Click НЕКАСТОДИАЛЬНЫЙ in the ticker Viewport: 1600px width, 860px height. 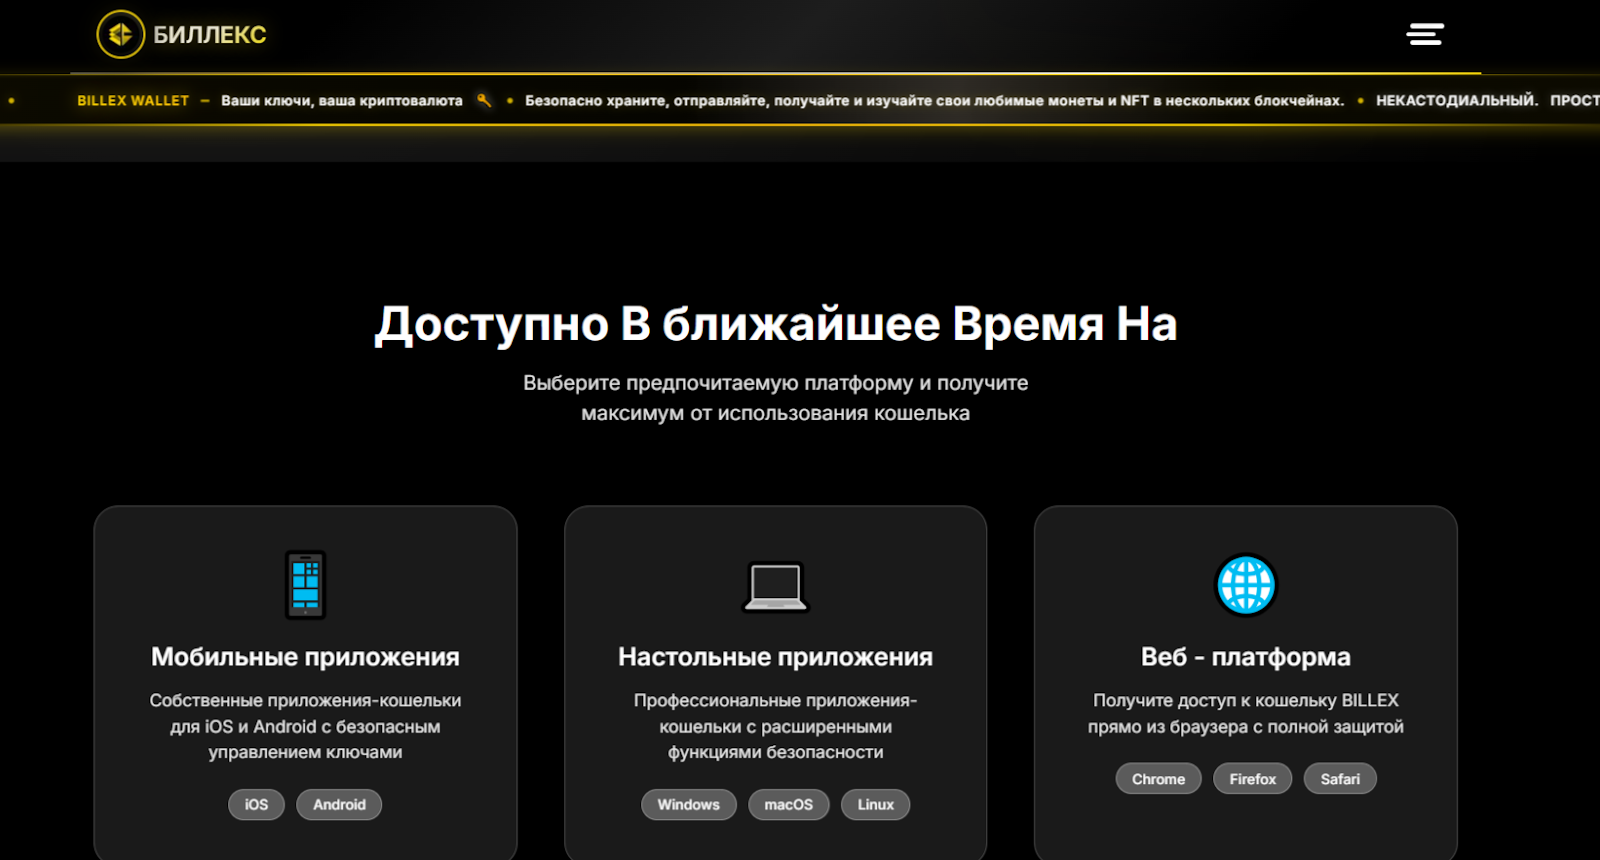click(1457, 100)
